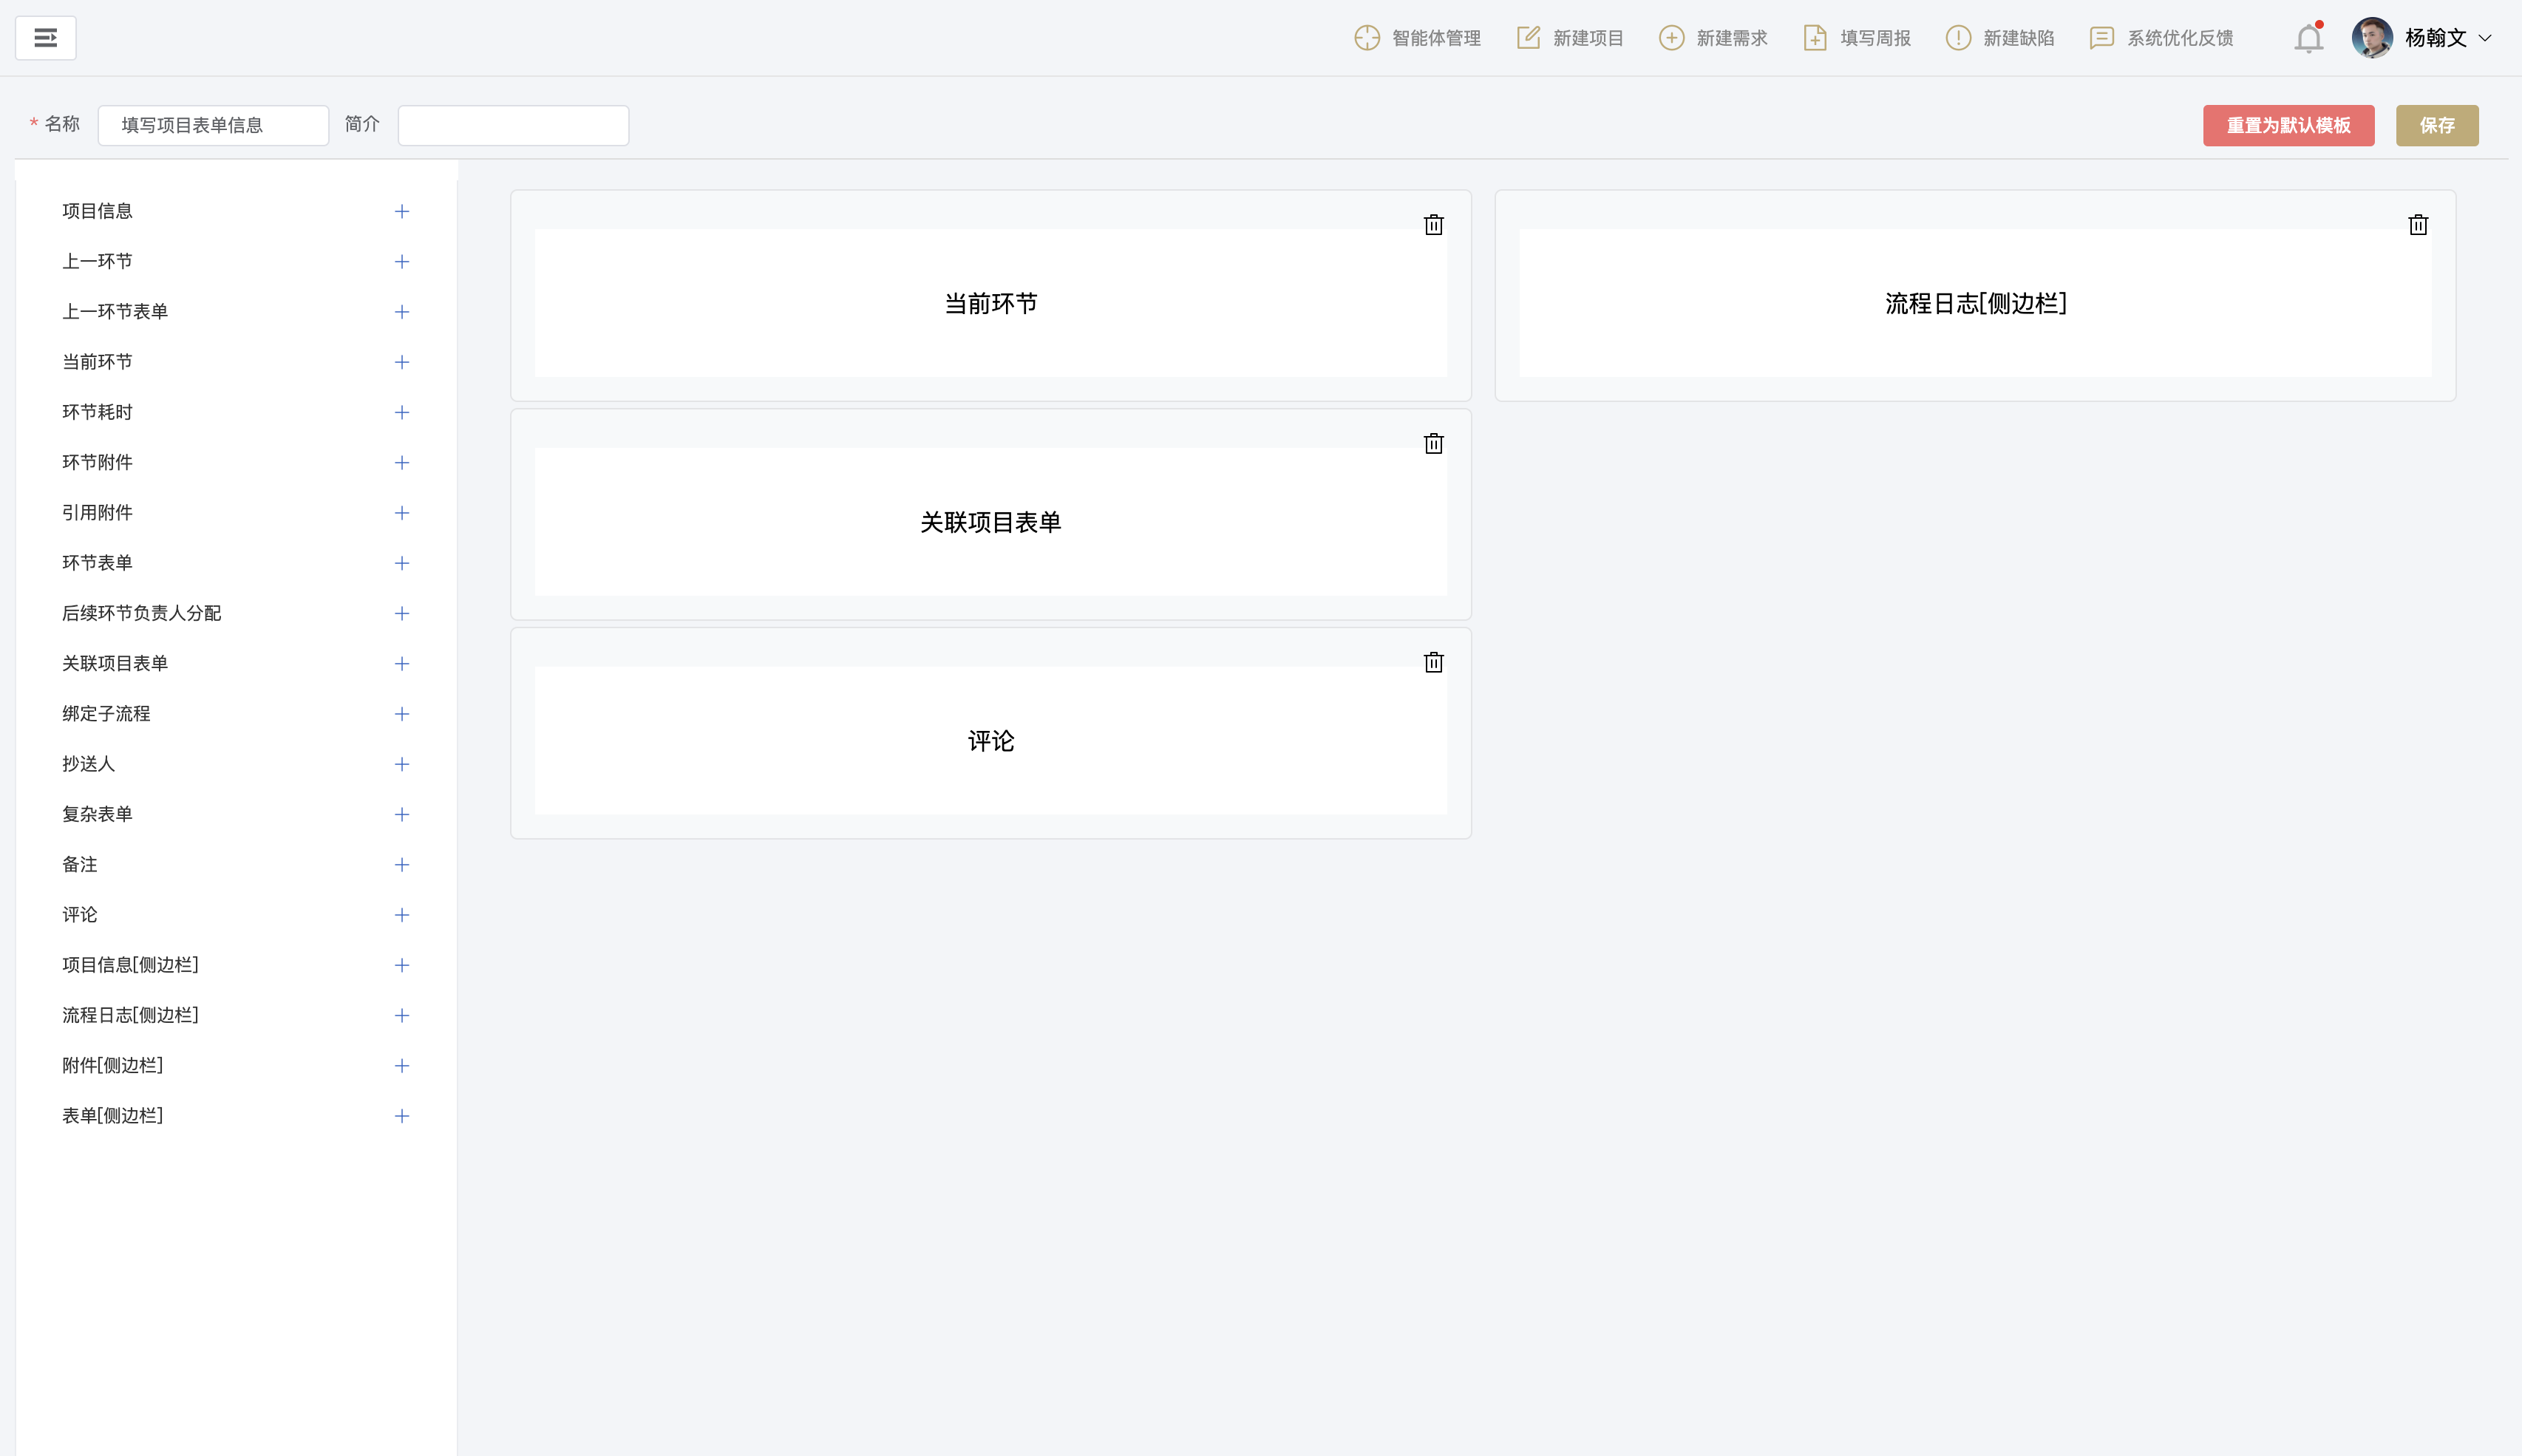Image resolution: width=2522 pixels, height=1456 pixels.
Task: Toggle the sidebar collapse menu icon
Action: (x=46, y=38)
